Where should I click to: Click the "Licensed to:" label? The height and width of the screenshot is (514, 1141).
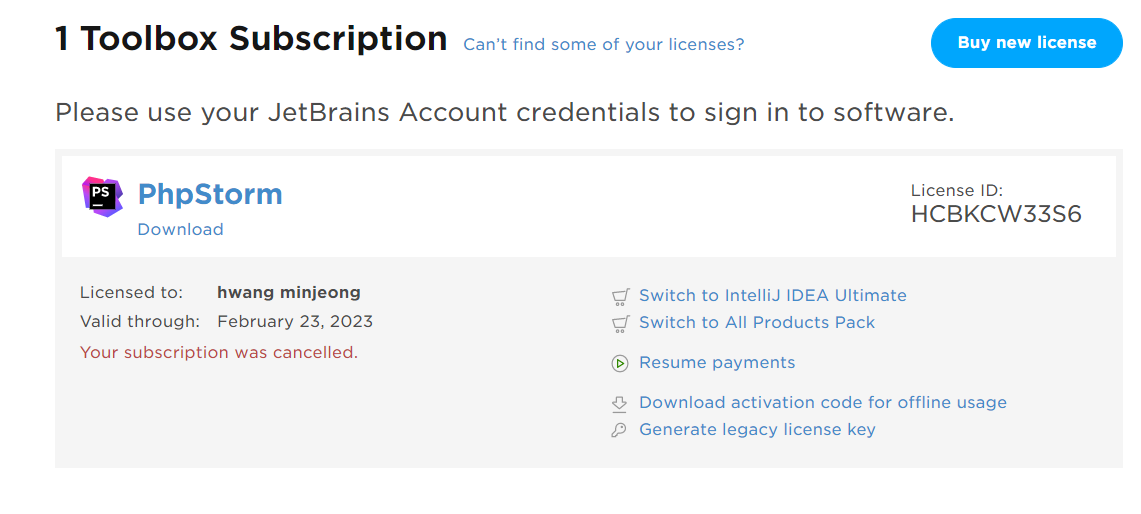click(131, 293)
